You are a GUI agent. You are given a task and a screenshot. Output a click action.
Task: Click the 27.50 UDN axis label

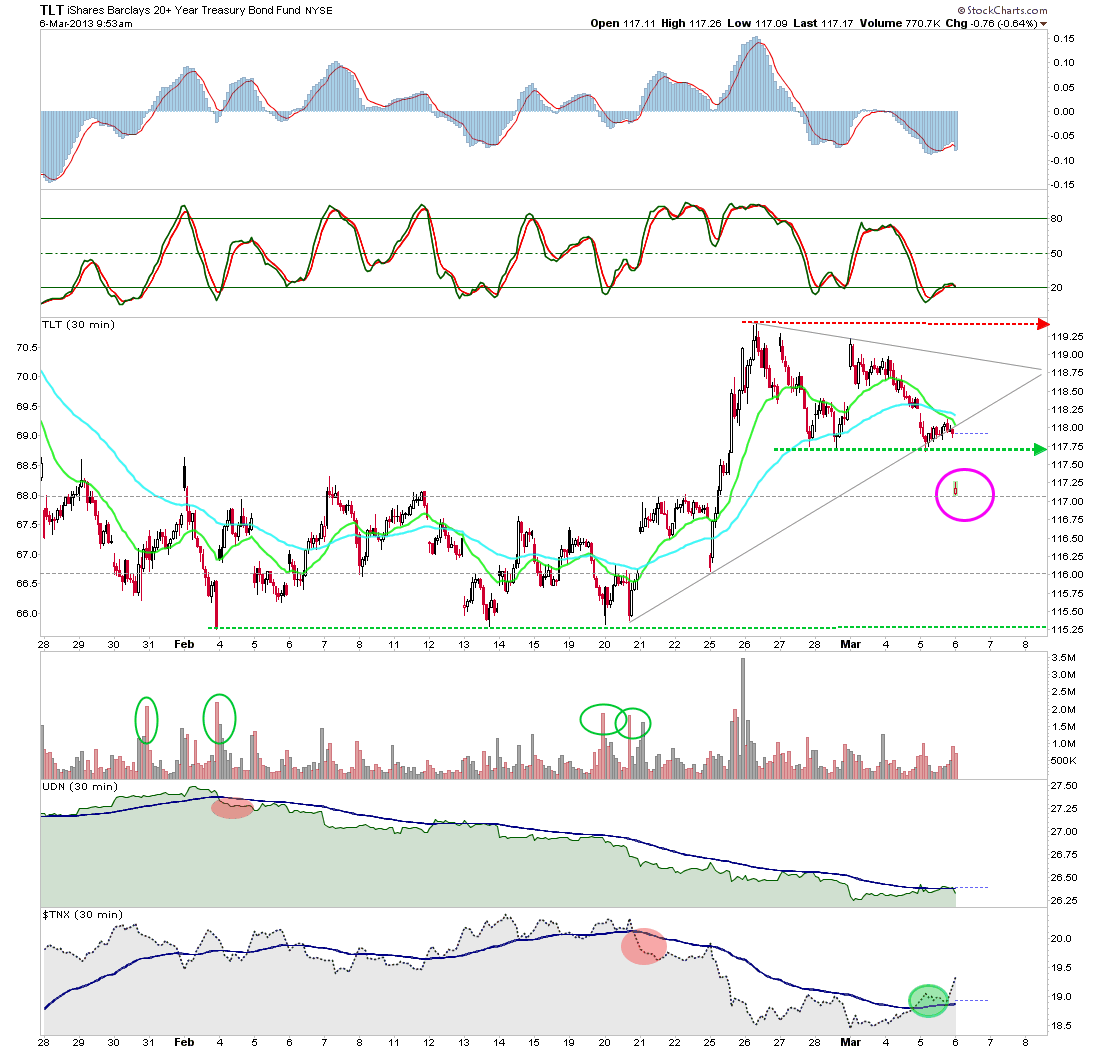point(1064,786)
